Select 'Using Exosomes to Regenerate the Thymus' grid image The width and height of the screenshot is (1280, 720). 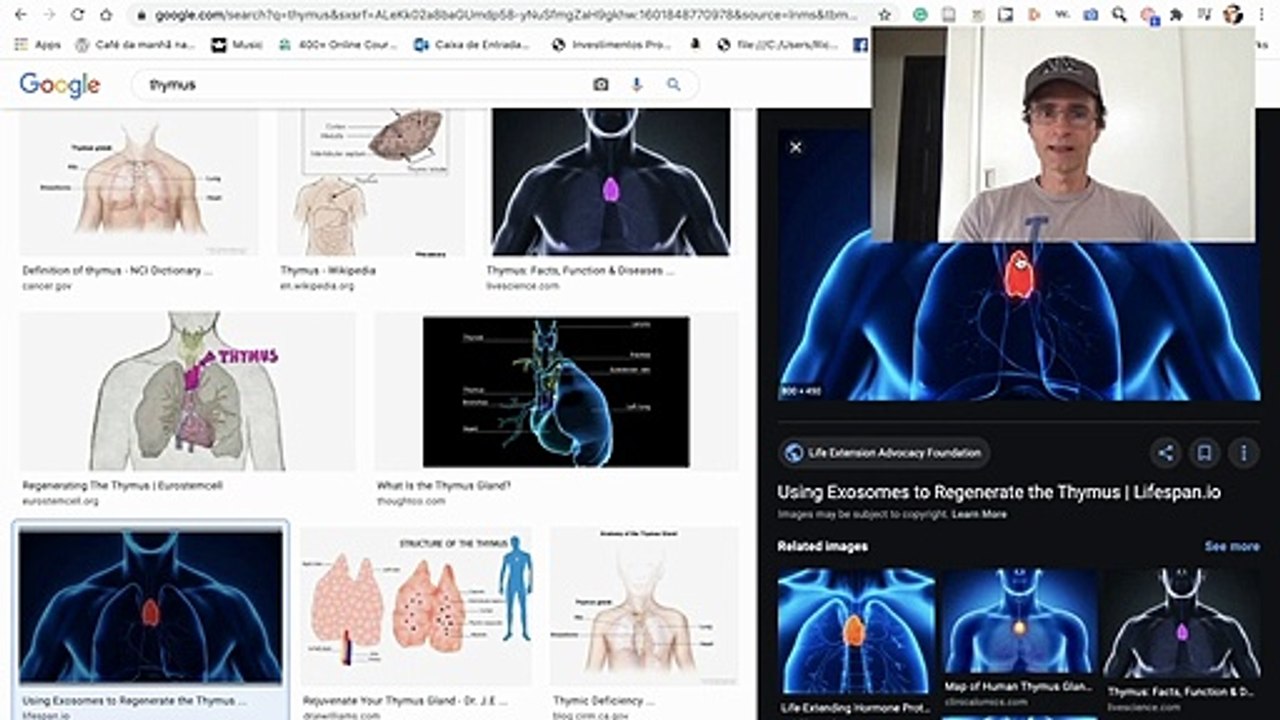pos(151,606)
